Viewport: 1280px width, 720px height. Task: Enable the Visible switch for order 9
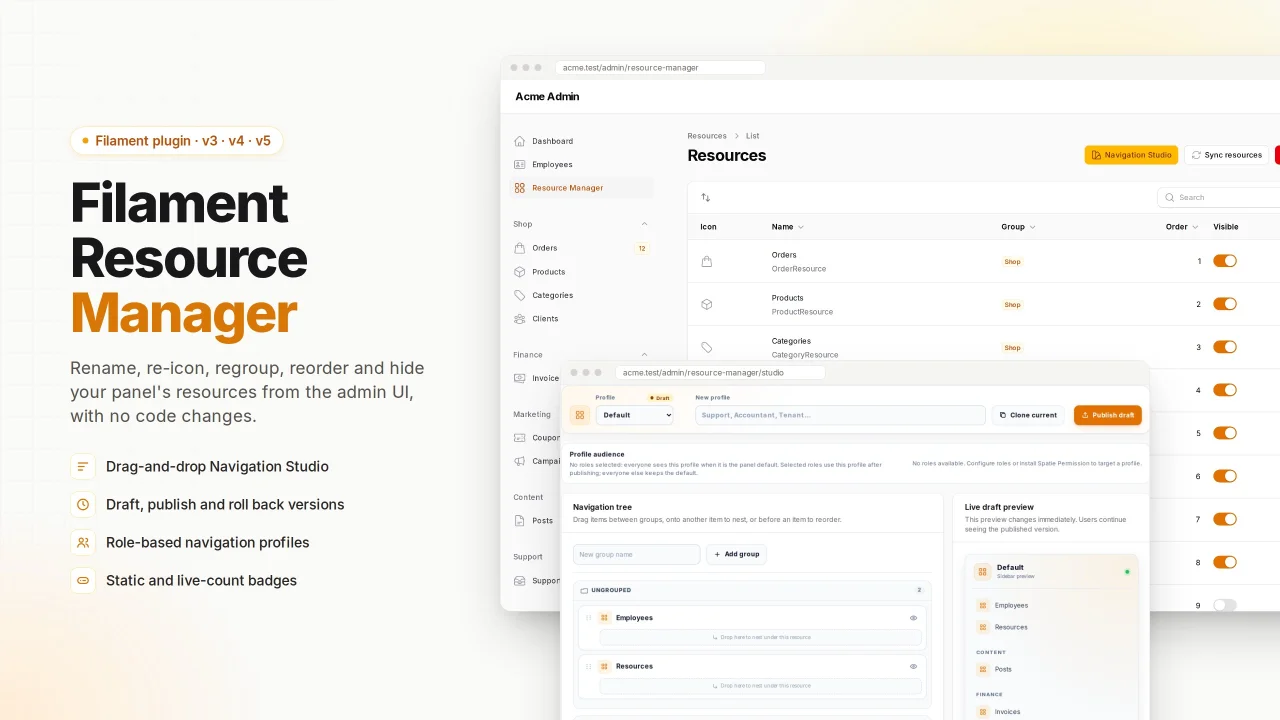click(x=1225, y=605)
